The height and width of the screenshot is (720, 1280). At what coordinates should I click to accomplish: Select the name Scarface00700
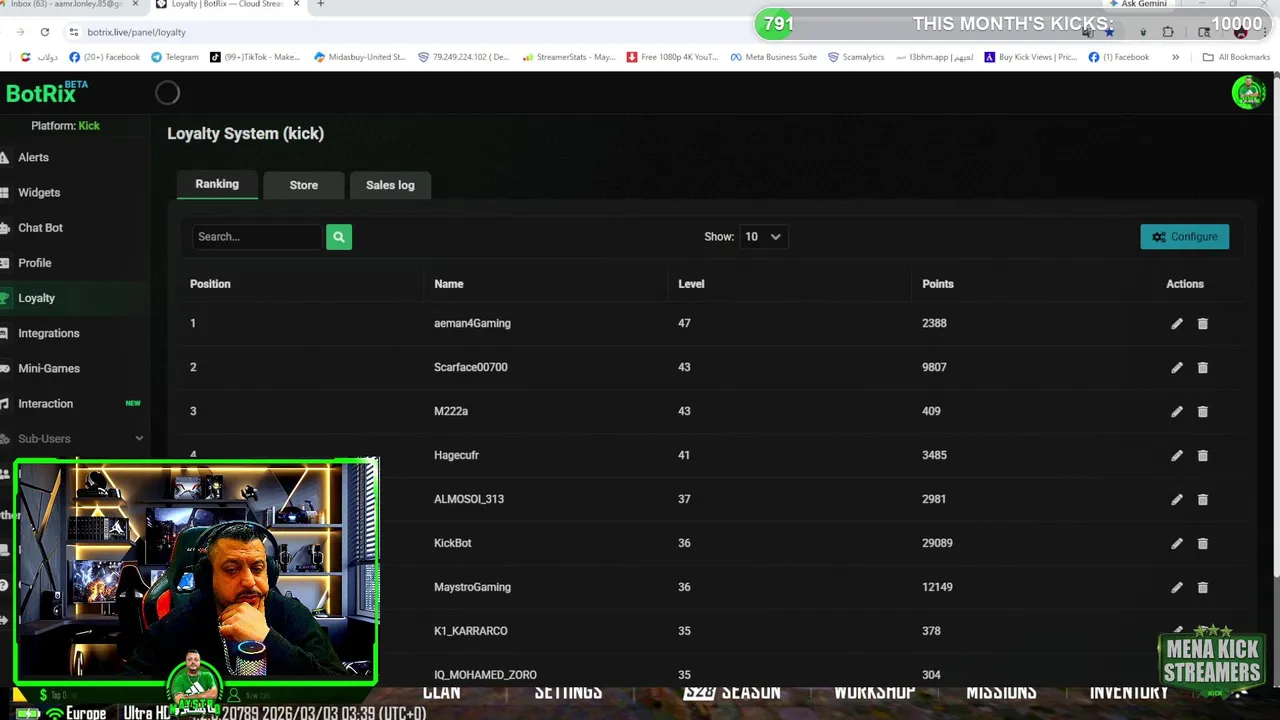tap(471, 367)
